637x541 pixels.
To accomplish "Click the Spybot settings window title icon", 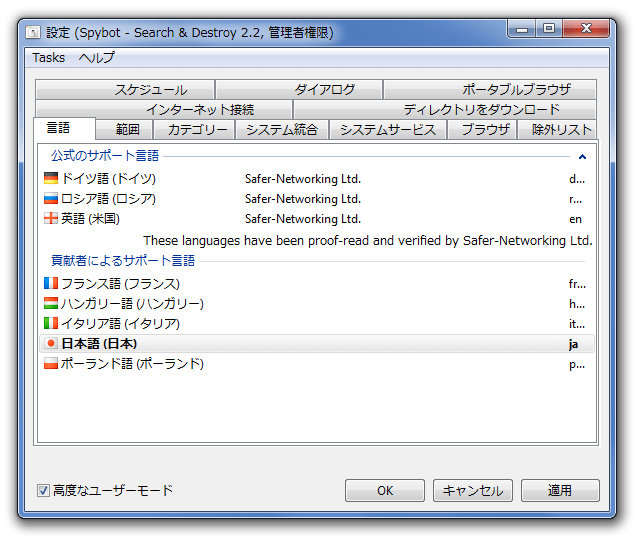I will click(x=33, y=32).
